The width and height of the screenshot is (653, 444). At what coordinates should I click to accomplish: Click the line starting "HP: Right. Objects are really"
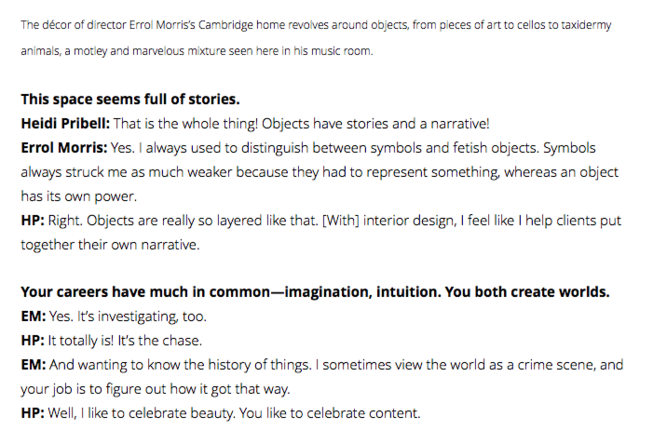point(300,220)
